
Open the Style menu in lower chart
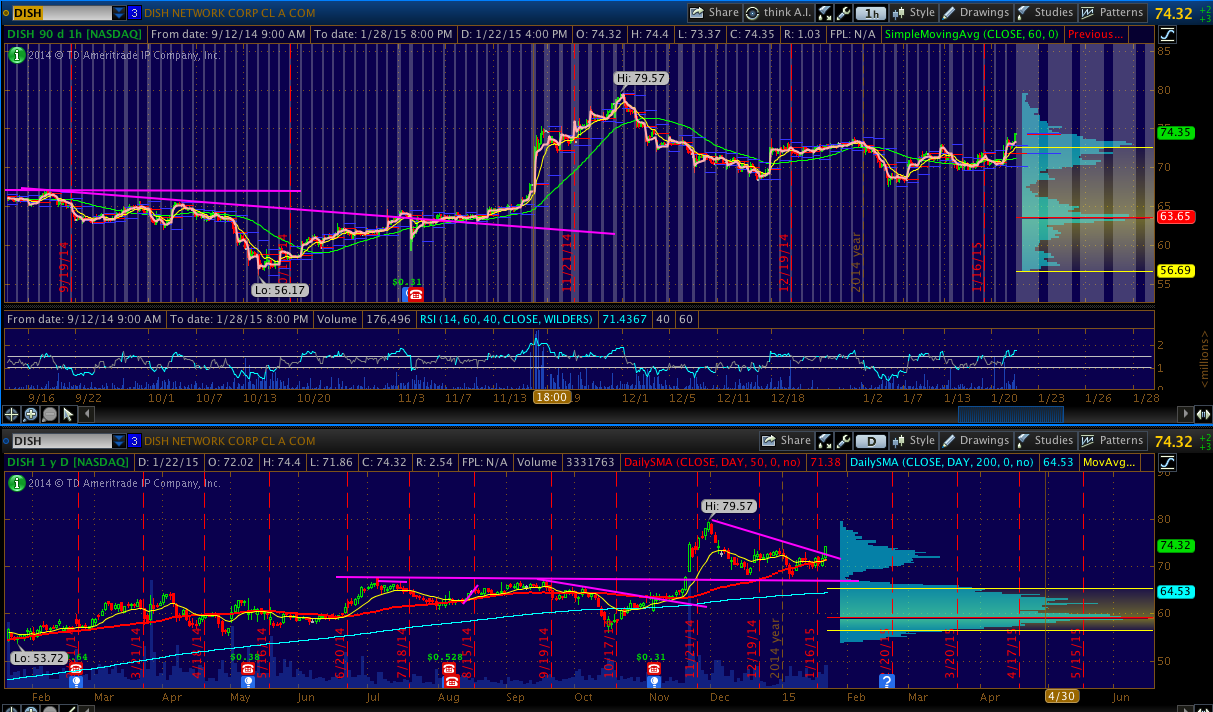[914, 440]
